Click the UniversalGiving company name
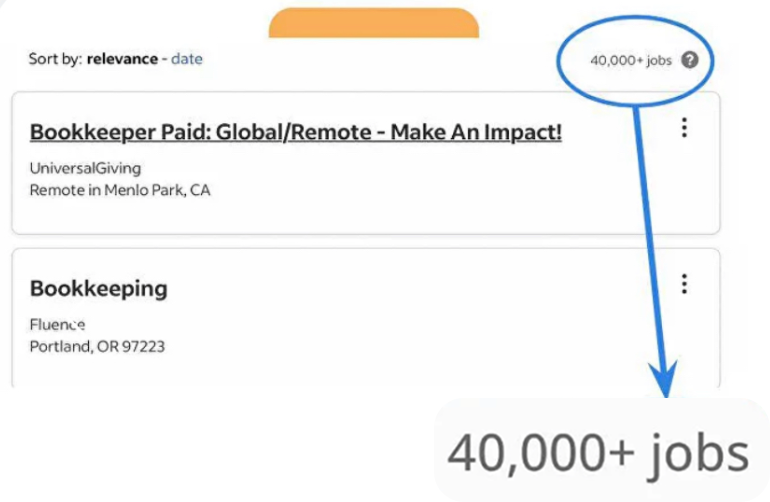This screenshot has width=770, height=502. click(x=85, y=168)
